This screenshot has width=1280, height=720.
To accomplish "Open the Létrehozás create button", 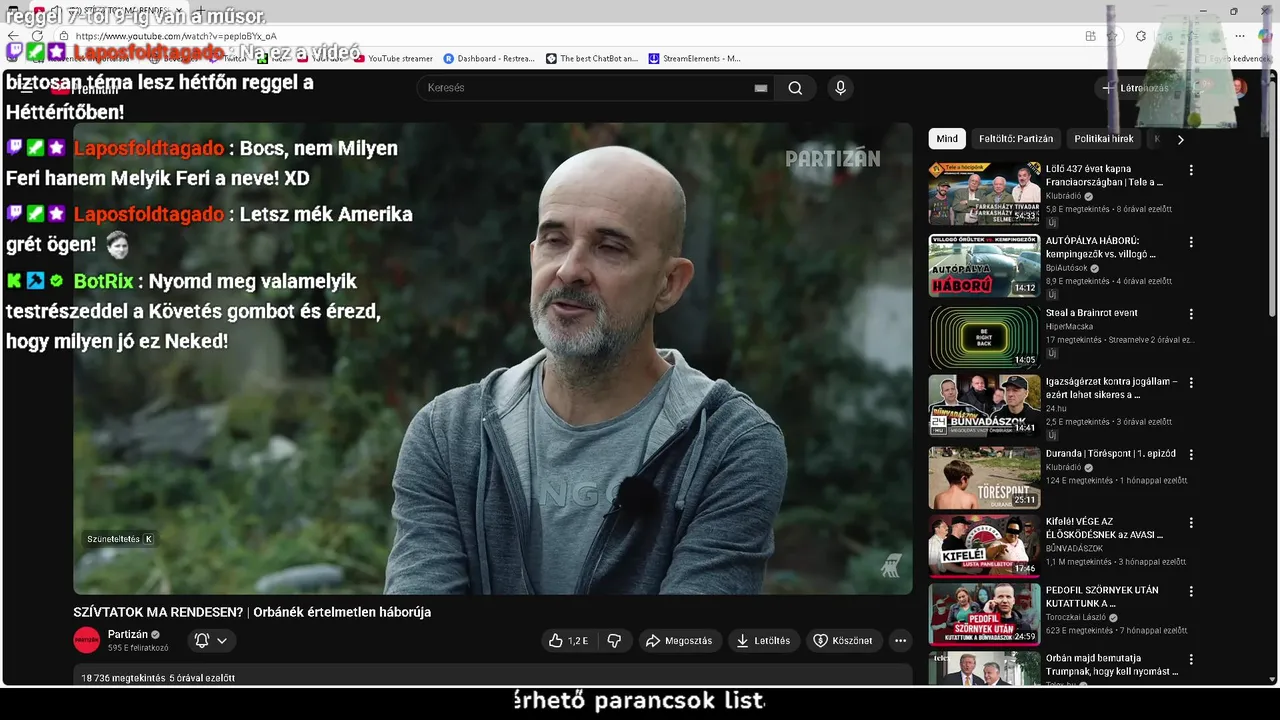I will (1136, 88).
